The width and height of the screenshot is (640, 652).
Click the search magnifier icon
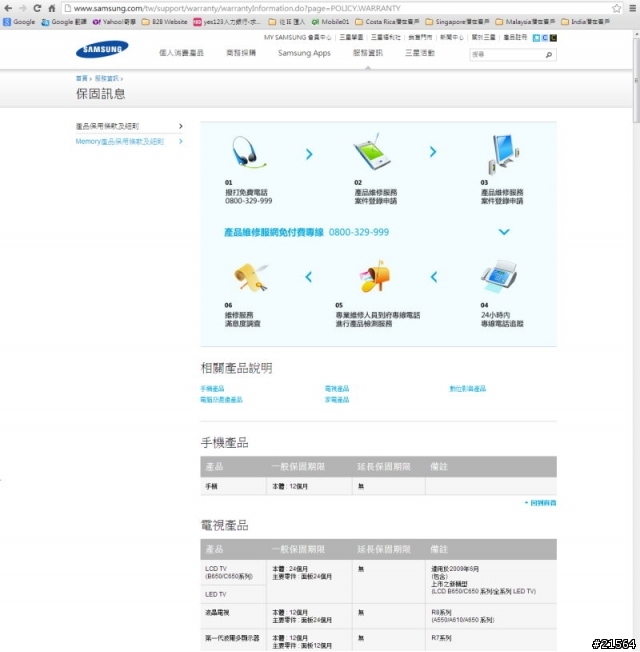tap(549, 54)
